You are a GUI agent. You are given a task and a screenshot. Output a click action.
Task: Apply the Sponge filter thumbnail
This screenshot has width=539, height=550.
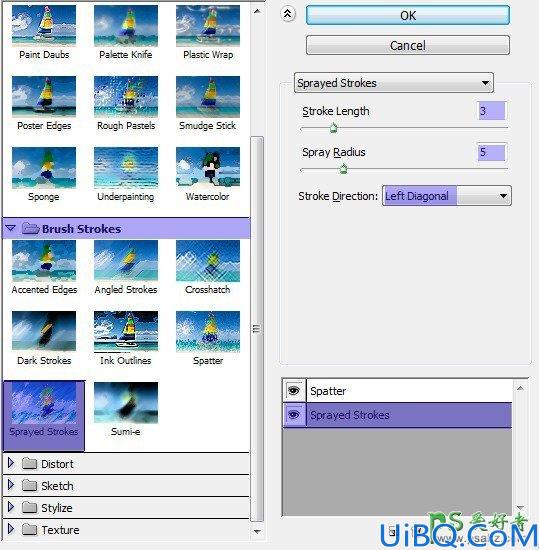(44, 168)
